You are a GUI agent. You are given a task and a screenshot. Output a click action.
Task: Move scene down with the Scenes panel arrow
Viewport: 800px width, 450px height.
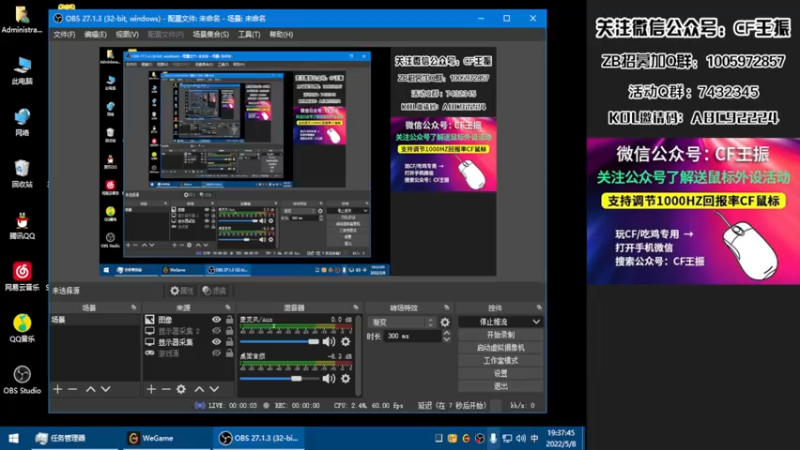click(x=106, y=389)
